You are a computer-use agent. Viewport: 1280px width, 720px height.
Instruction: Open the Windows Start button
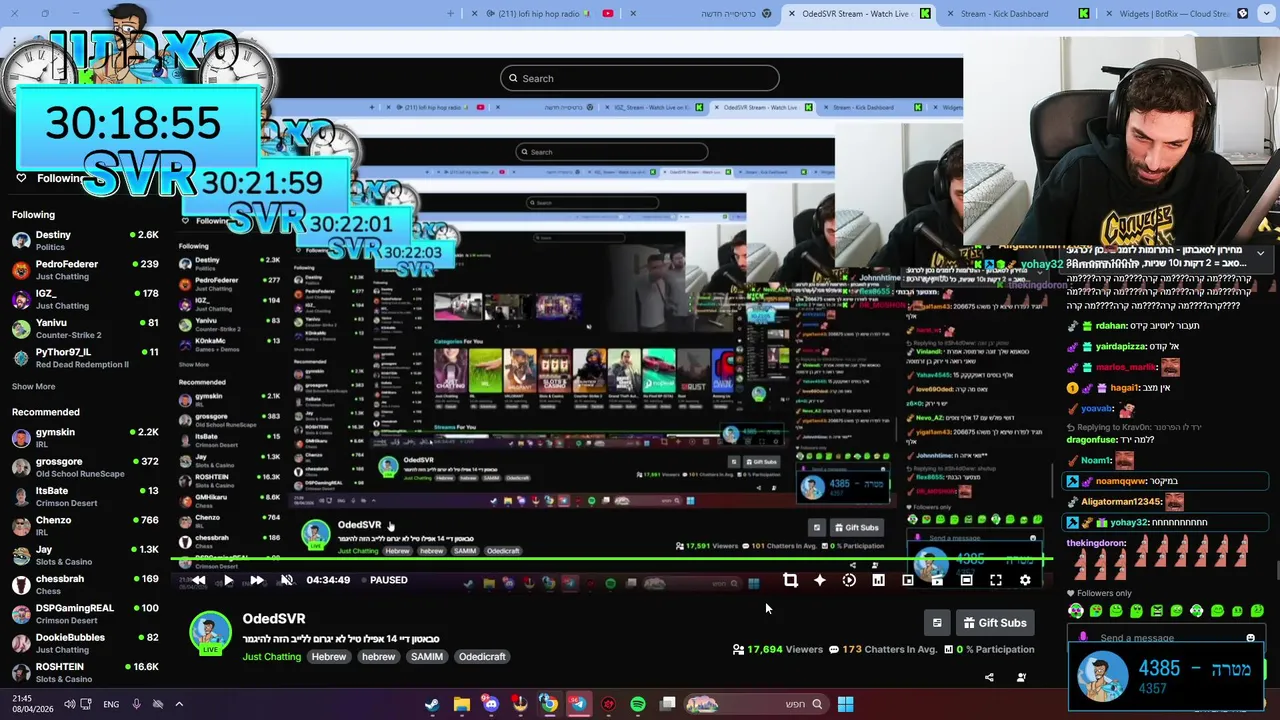tap(845, 704)
